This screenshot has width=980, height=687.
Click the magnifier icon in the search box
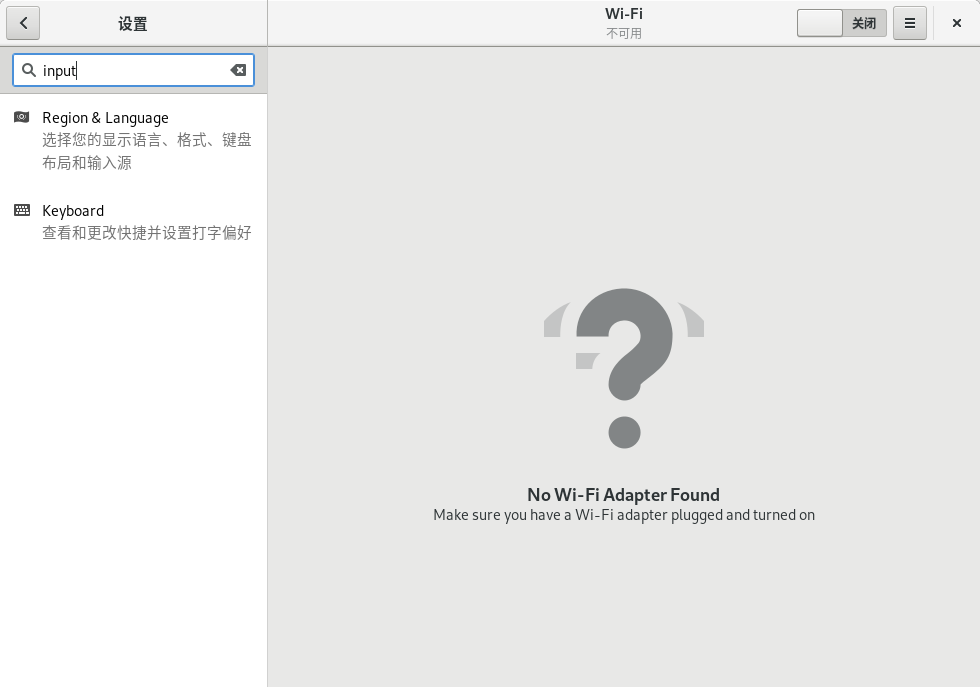point(28,70)
